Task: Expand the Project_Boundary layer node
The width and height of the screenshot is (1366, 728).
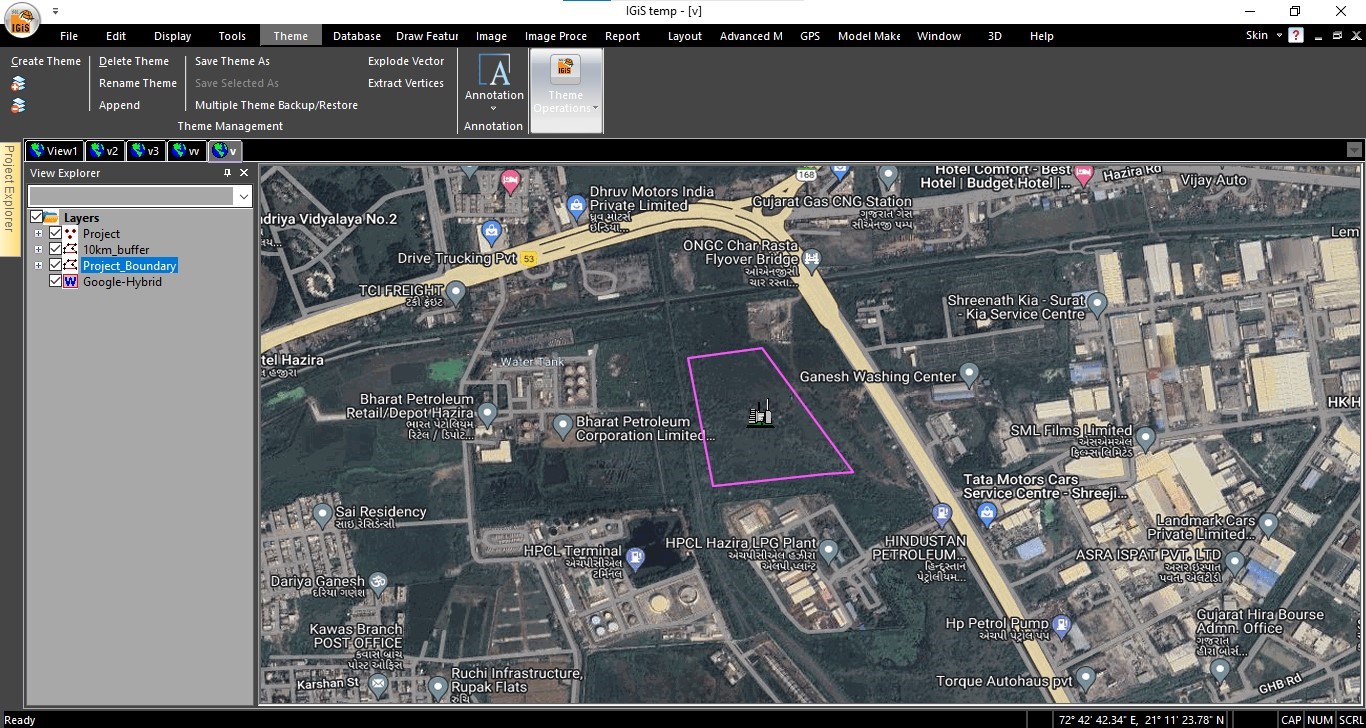Action: click(39, 265)
